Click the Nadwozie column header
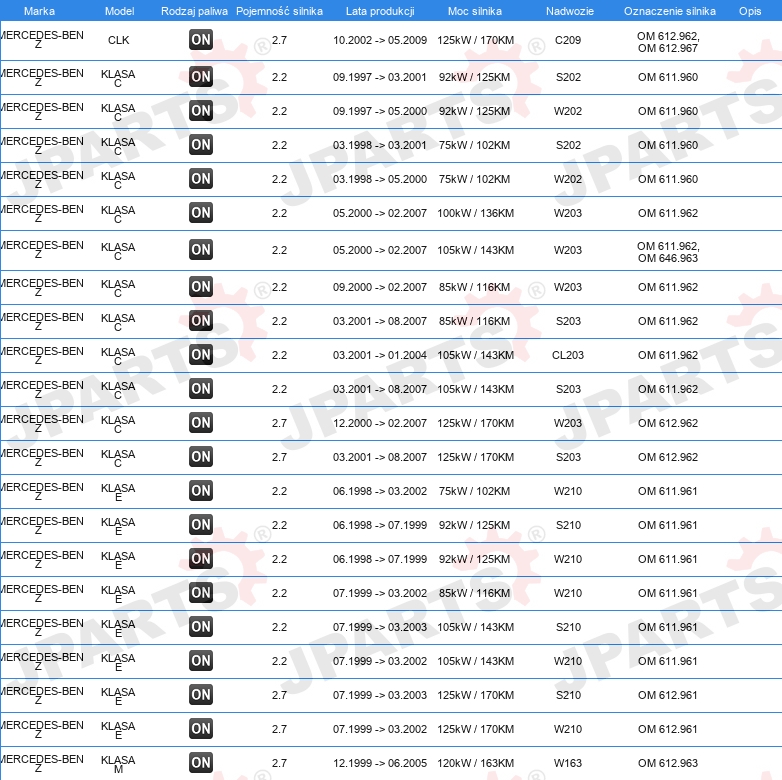The width and height of the screenshot is (782, 780). [570, 11]
